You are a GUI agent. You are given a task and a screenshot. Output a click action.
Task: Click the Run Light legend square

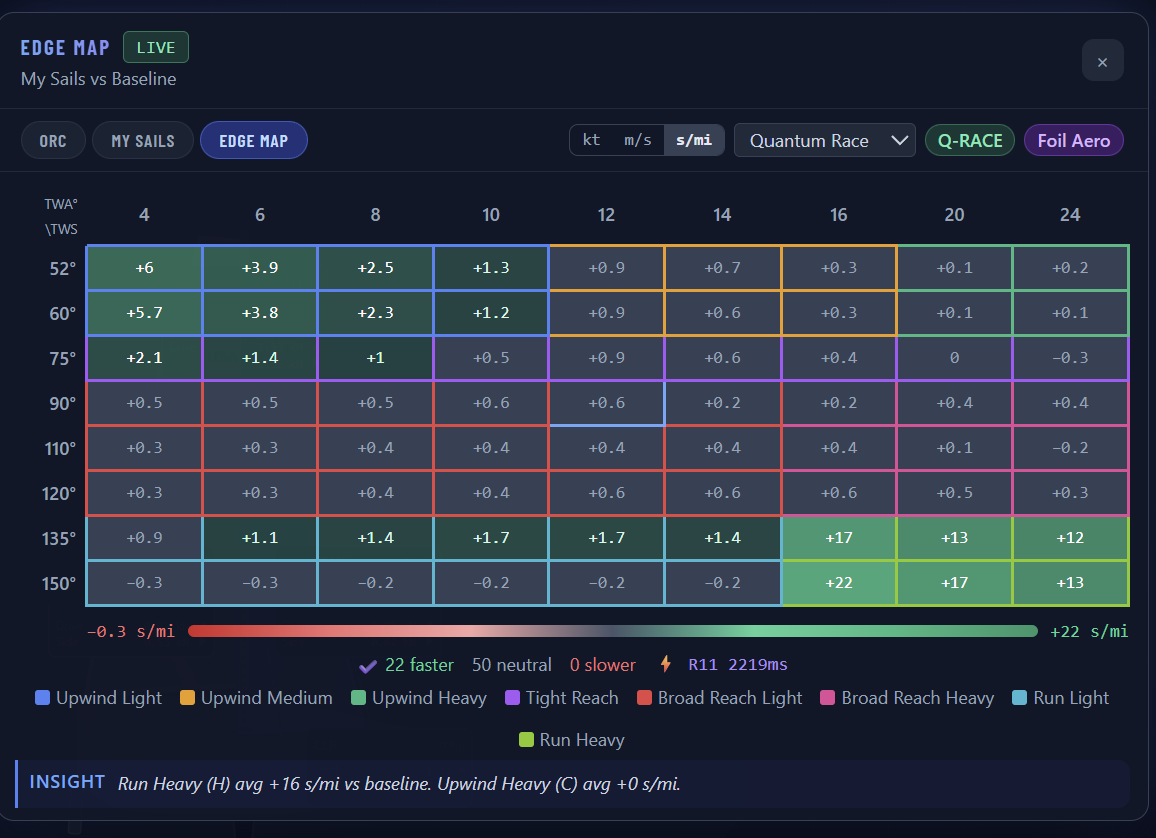[1020, 698]
